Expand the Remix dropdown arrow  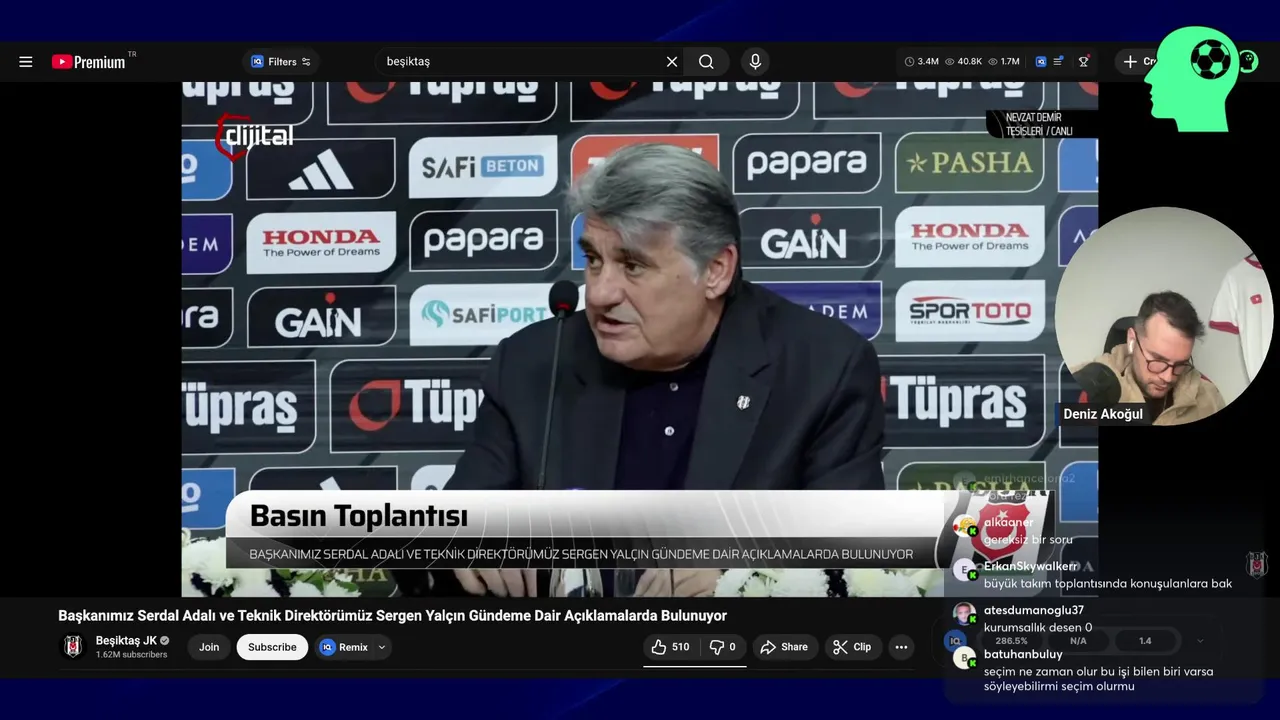pos(382,647)
